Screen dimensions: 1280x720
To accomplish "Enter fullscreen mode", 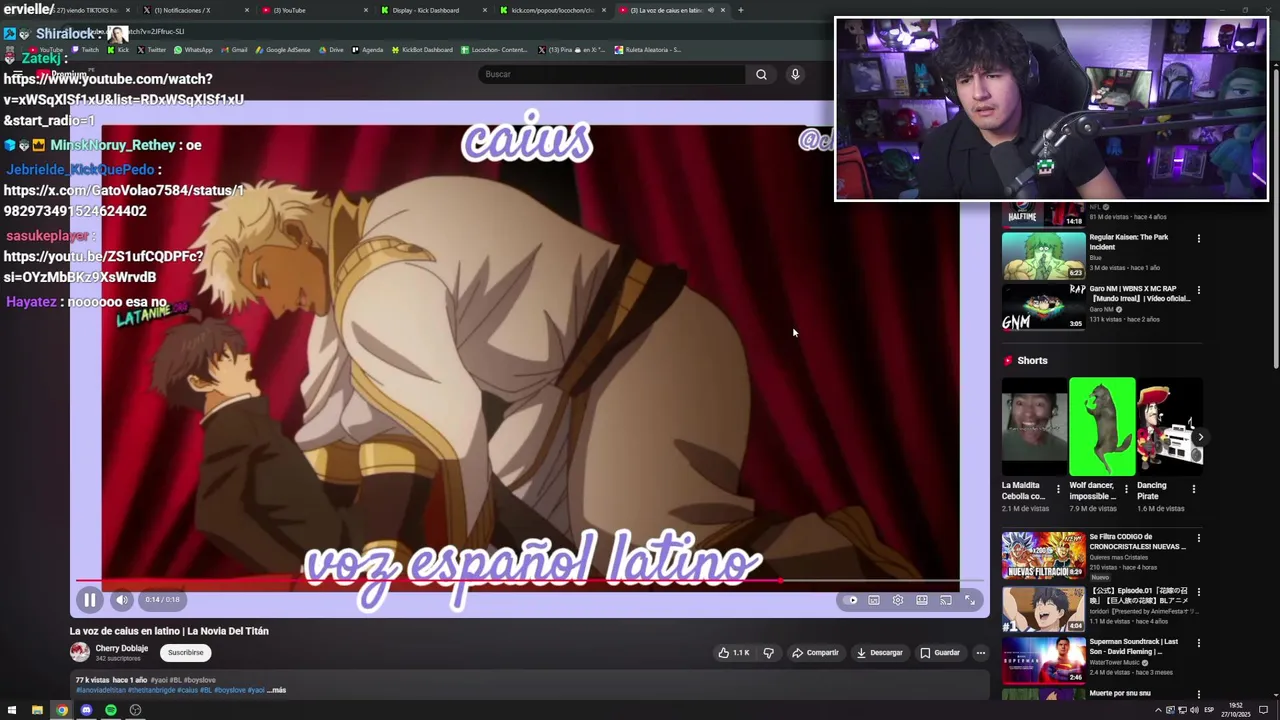I will point(970,600).
